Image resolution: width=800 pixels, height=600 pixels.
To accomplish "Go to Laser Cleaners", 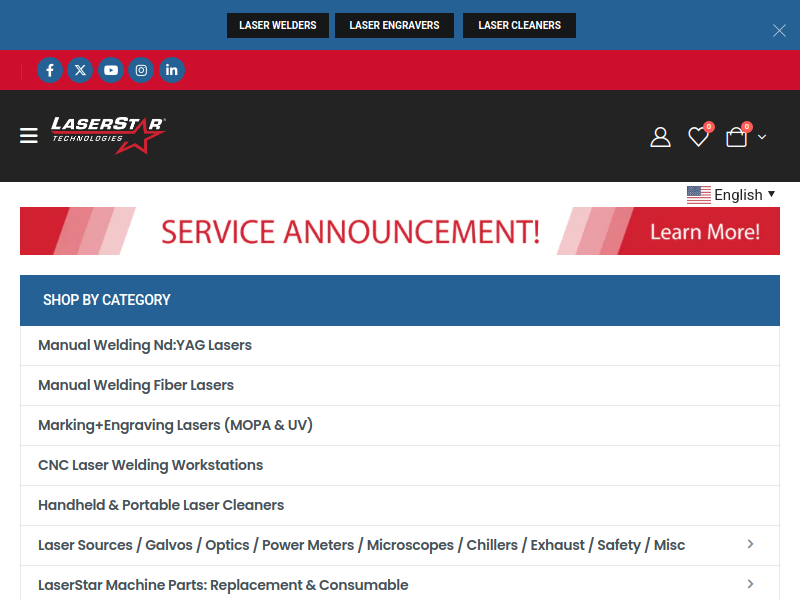I will 519,26.
